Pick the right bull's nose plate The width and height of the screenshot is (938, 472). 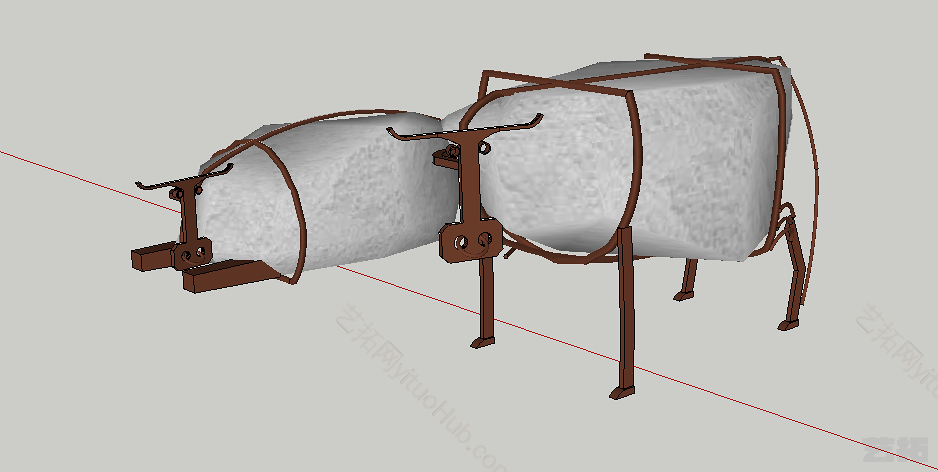[470, 240]
